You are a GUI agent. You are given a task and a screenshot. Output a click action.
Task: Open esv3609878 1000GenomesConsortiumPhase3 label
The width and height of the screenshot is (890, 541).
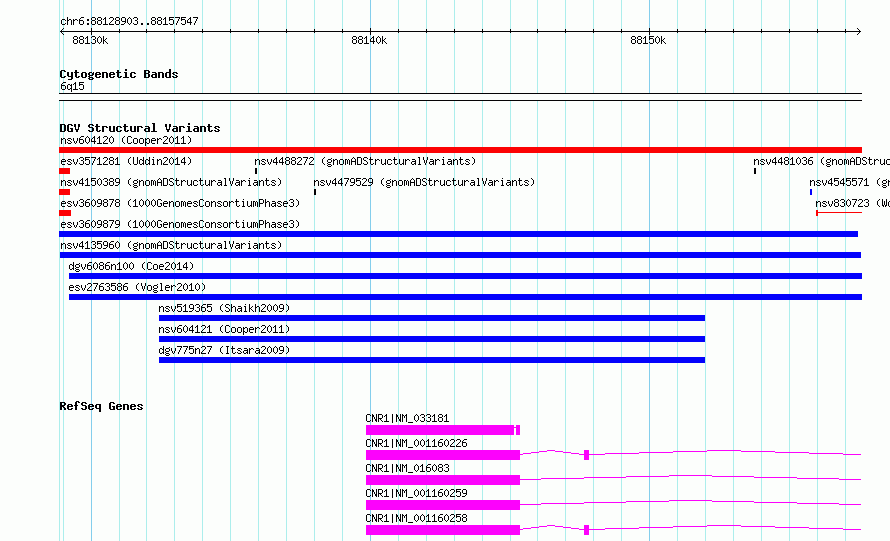point(180,203)
